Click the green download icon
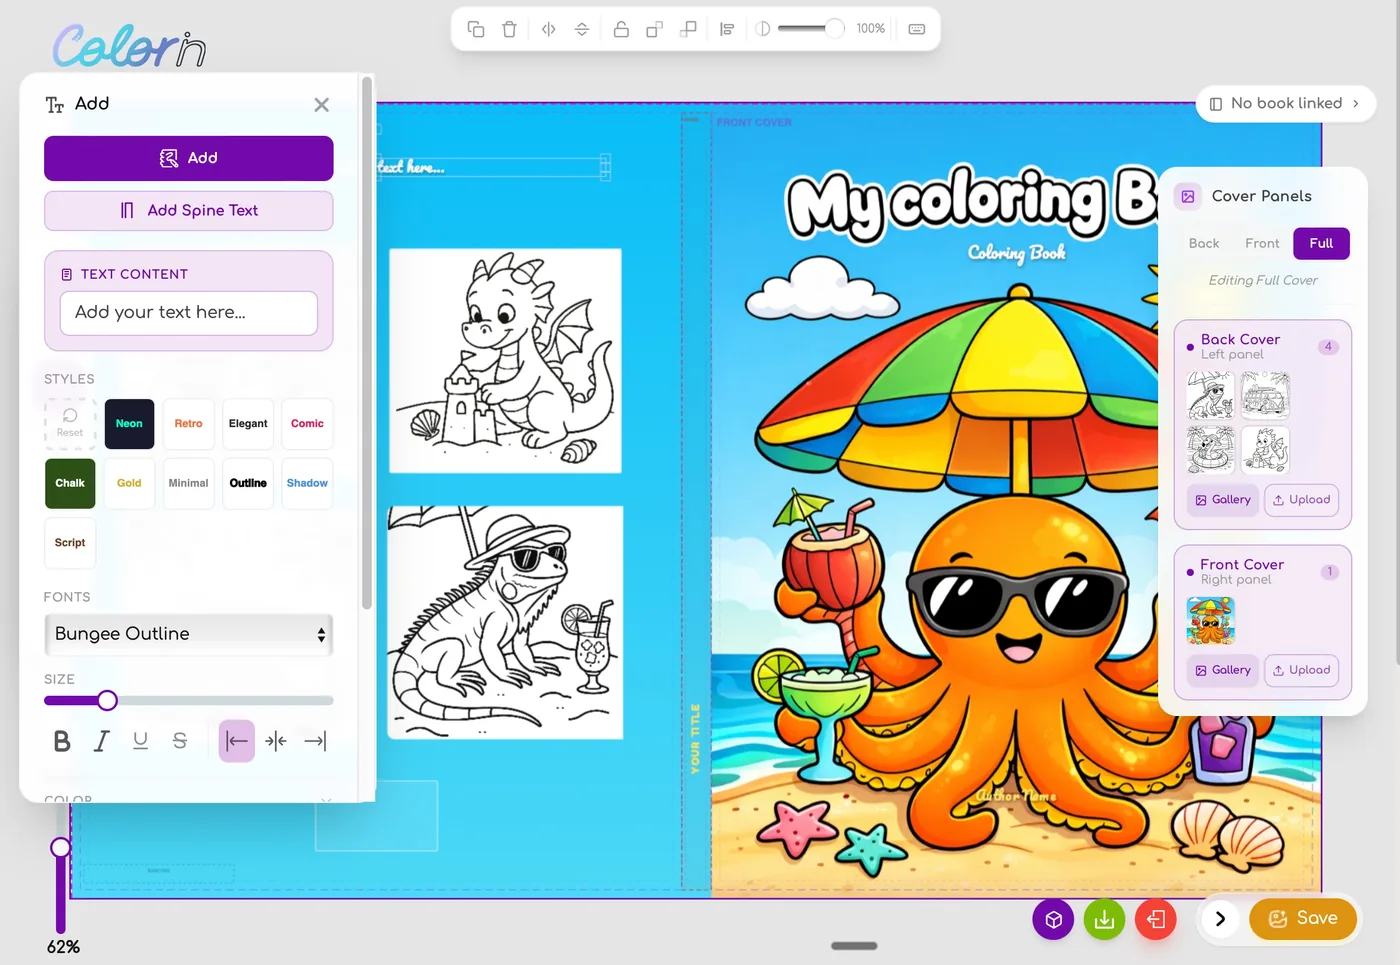The height and width of the screenshot is (965, 1400). [x=1104, y=919]
